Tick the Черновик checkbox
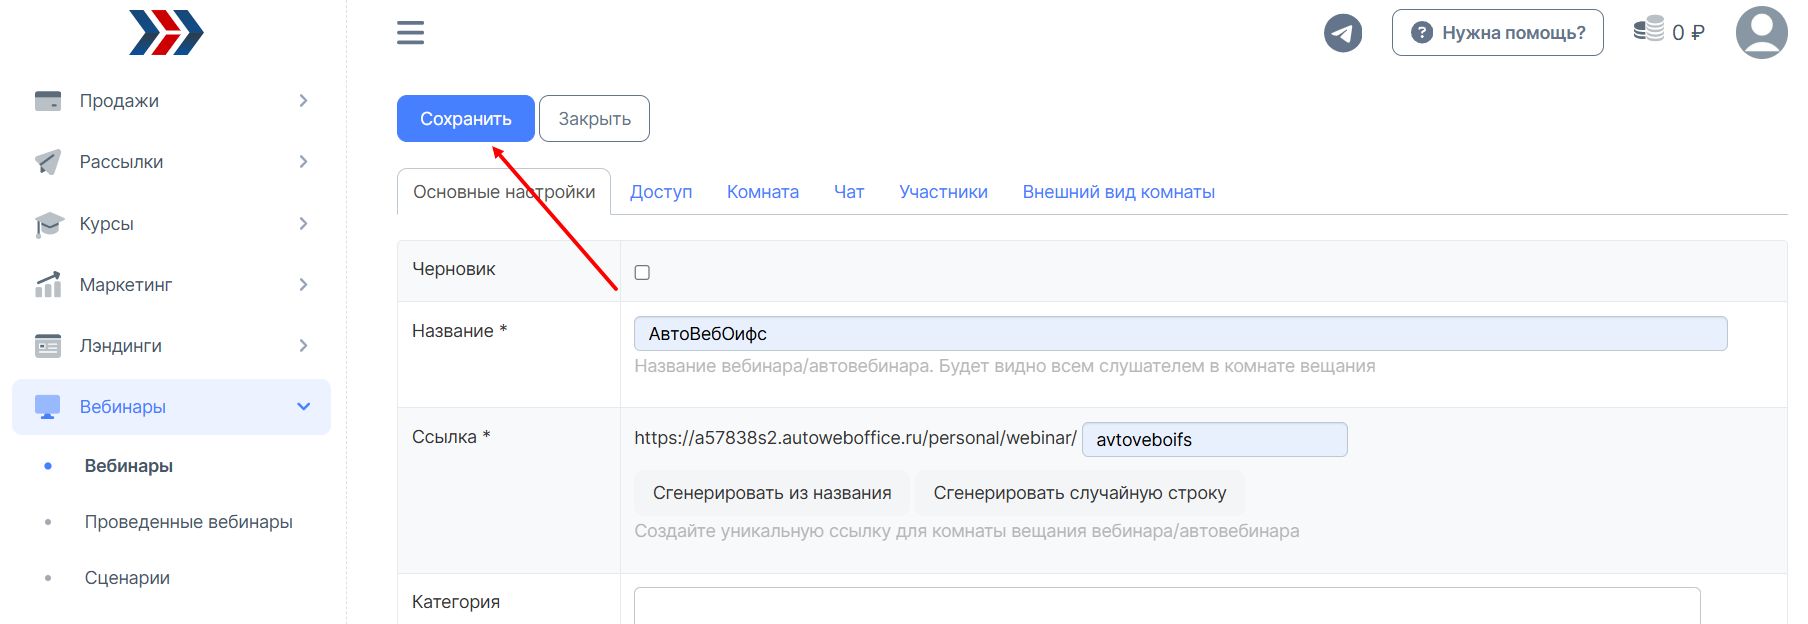This screenshot has height=624, width=1808. coord(642,272)
